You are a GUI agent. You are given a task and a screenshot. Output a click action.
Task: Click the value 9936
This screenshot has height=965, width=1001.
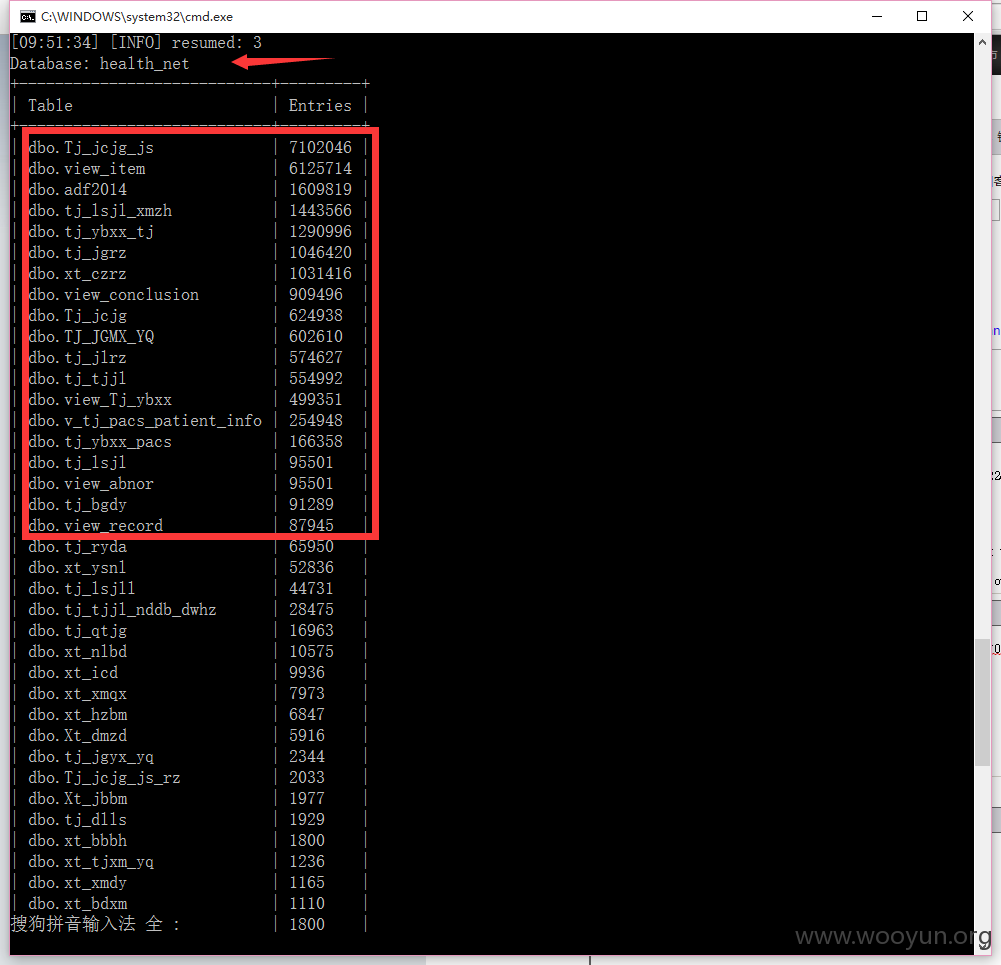point(306,673)
